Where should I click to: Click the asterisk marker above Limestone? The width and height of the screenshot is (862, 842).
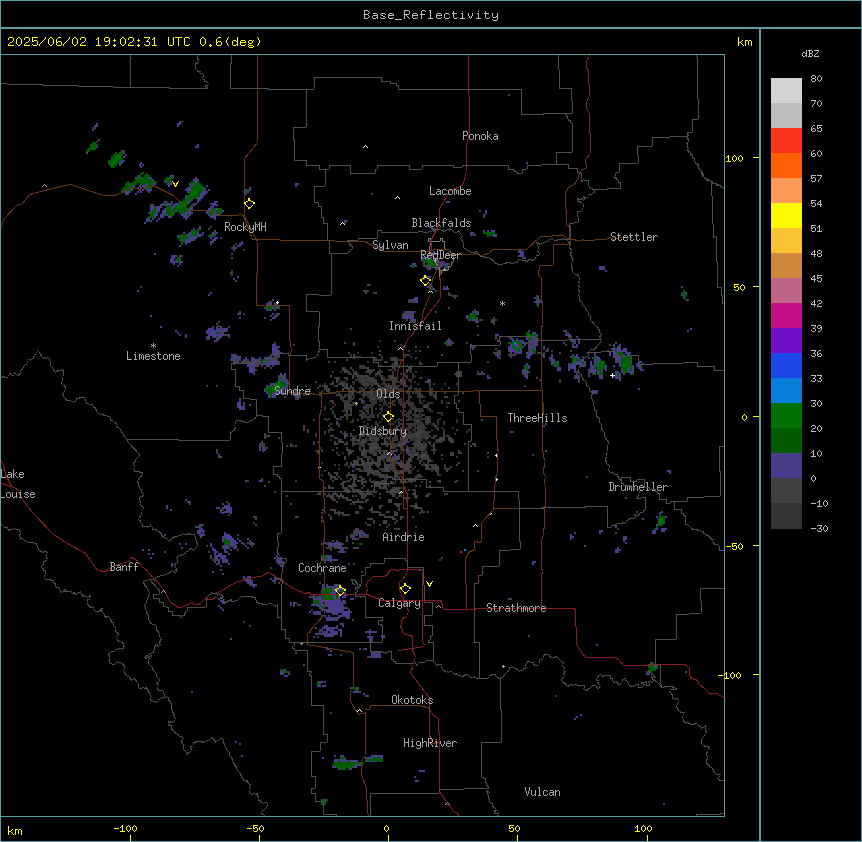(153, 346)
